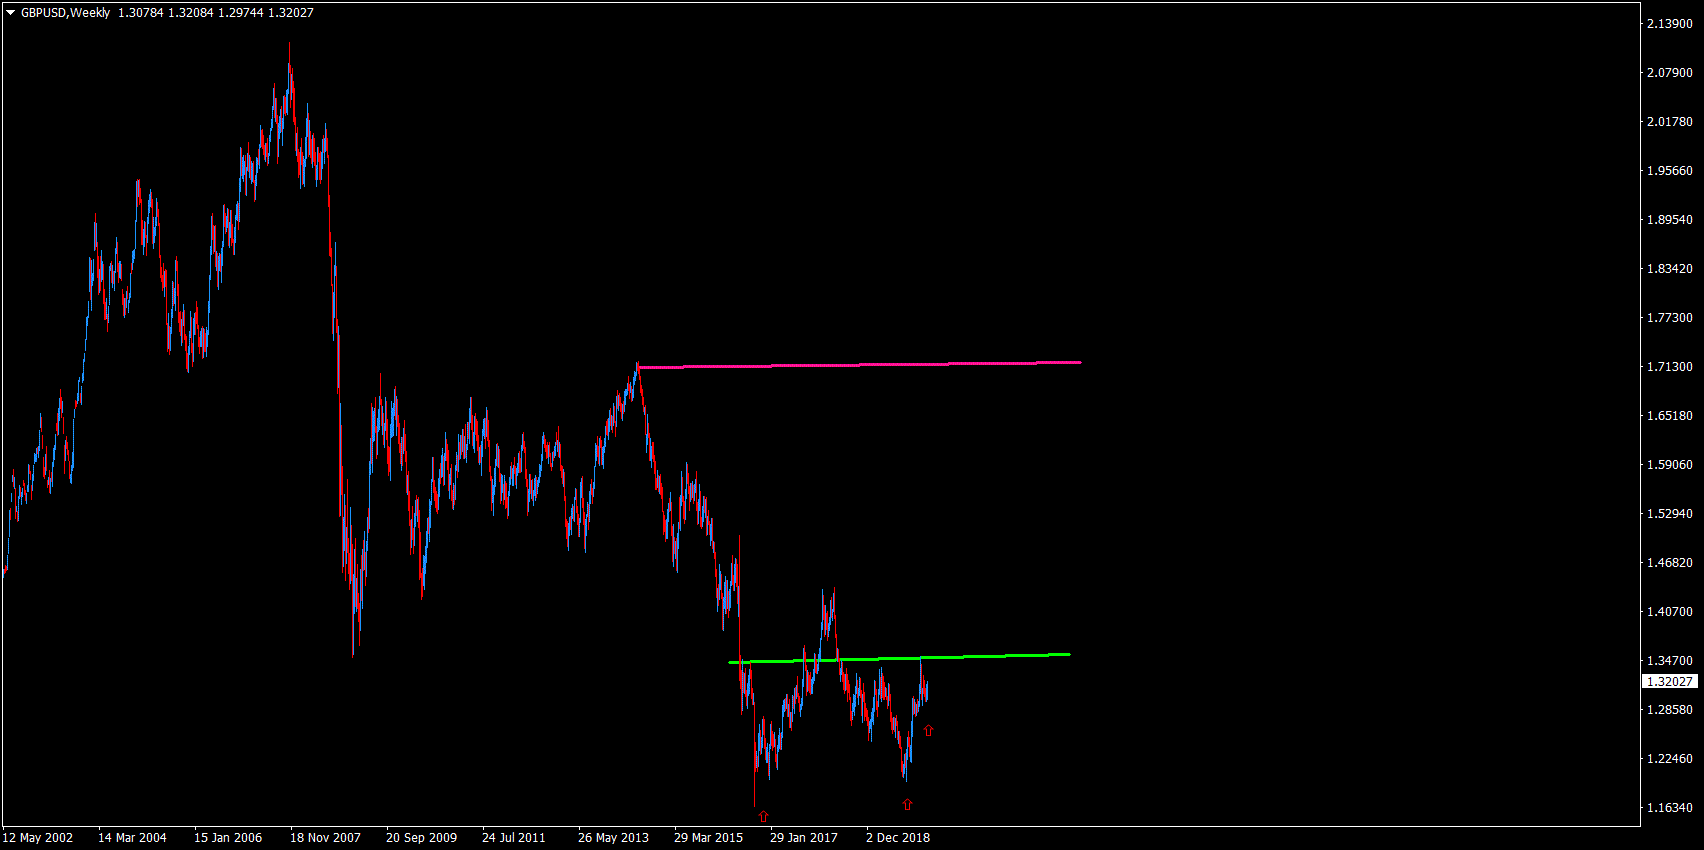Click the high value 1.32084 in header
The height and width of the screenshot is (850, 1704).
190,13
